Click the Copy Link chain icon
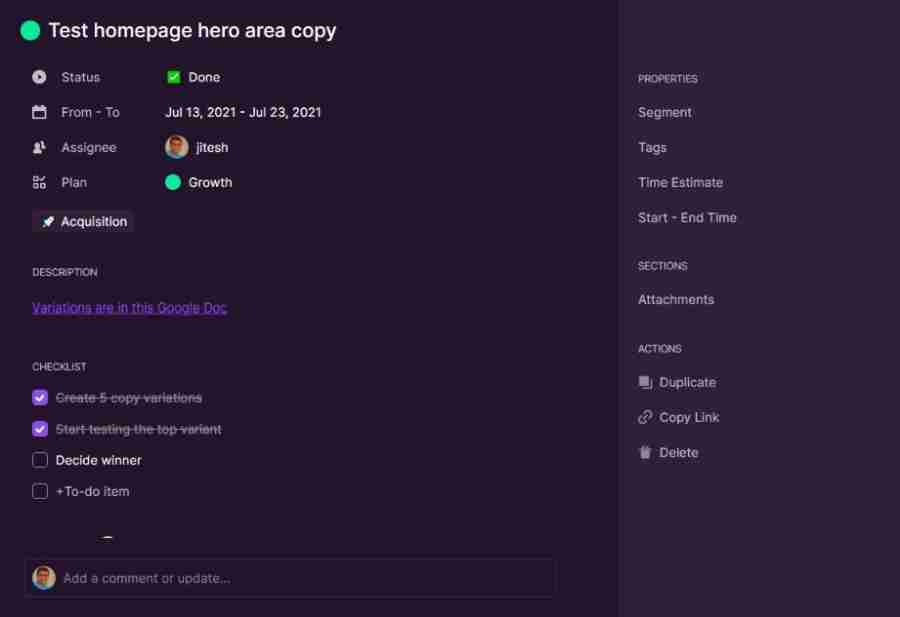 point(645,417)
